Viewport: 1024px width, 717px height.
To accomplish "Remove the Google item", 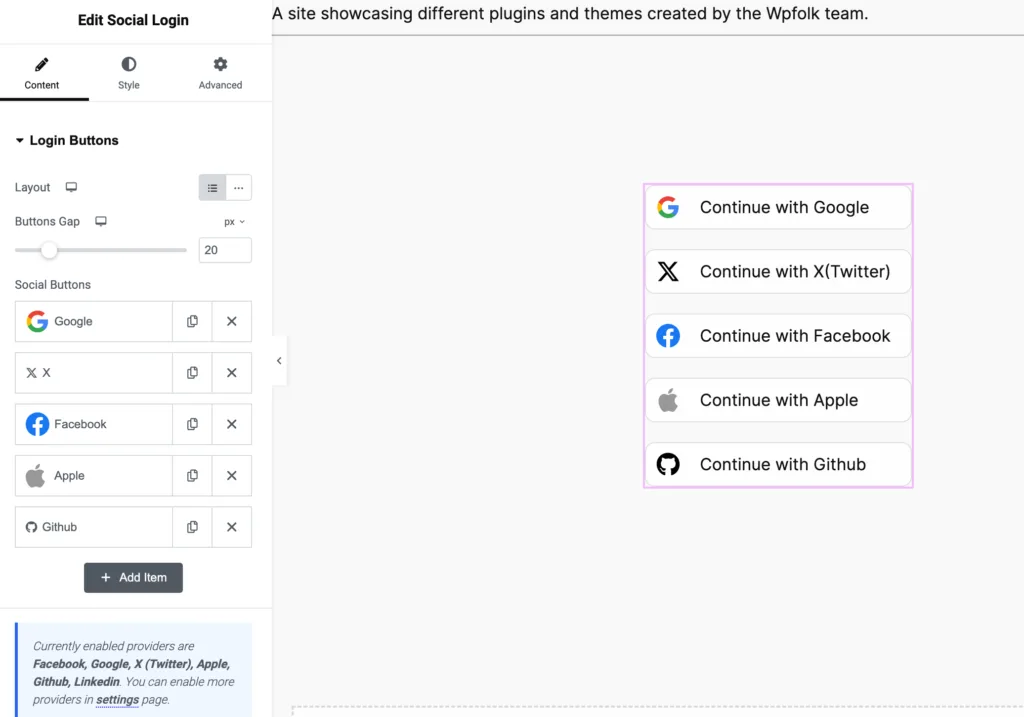I will (231, 321).
